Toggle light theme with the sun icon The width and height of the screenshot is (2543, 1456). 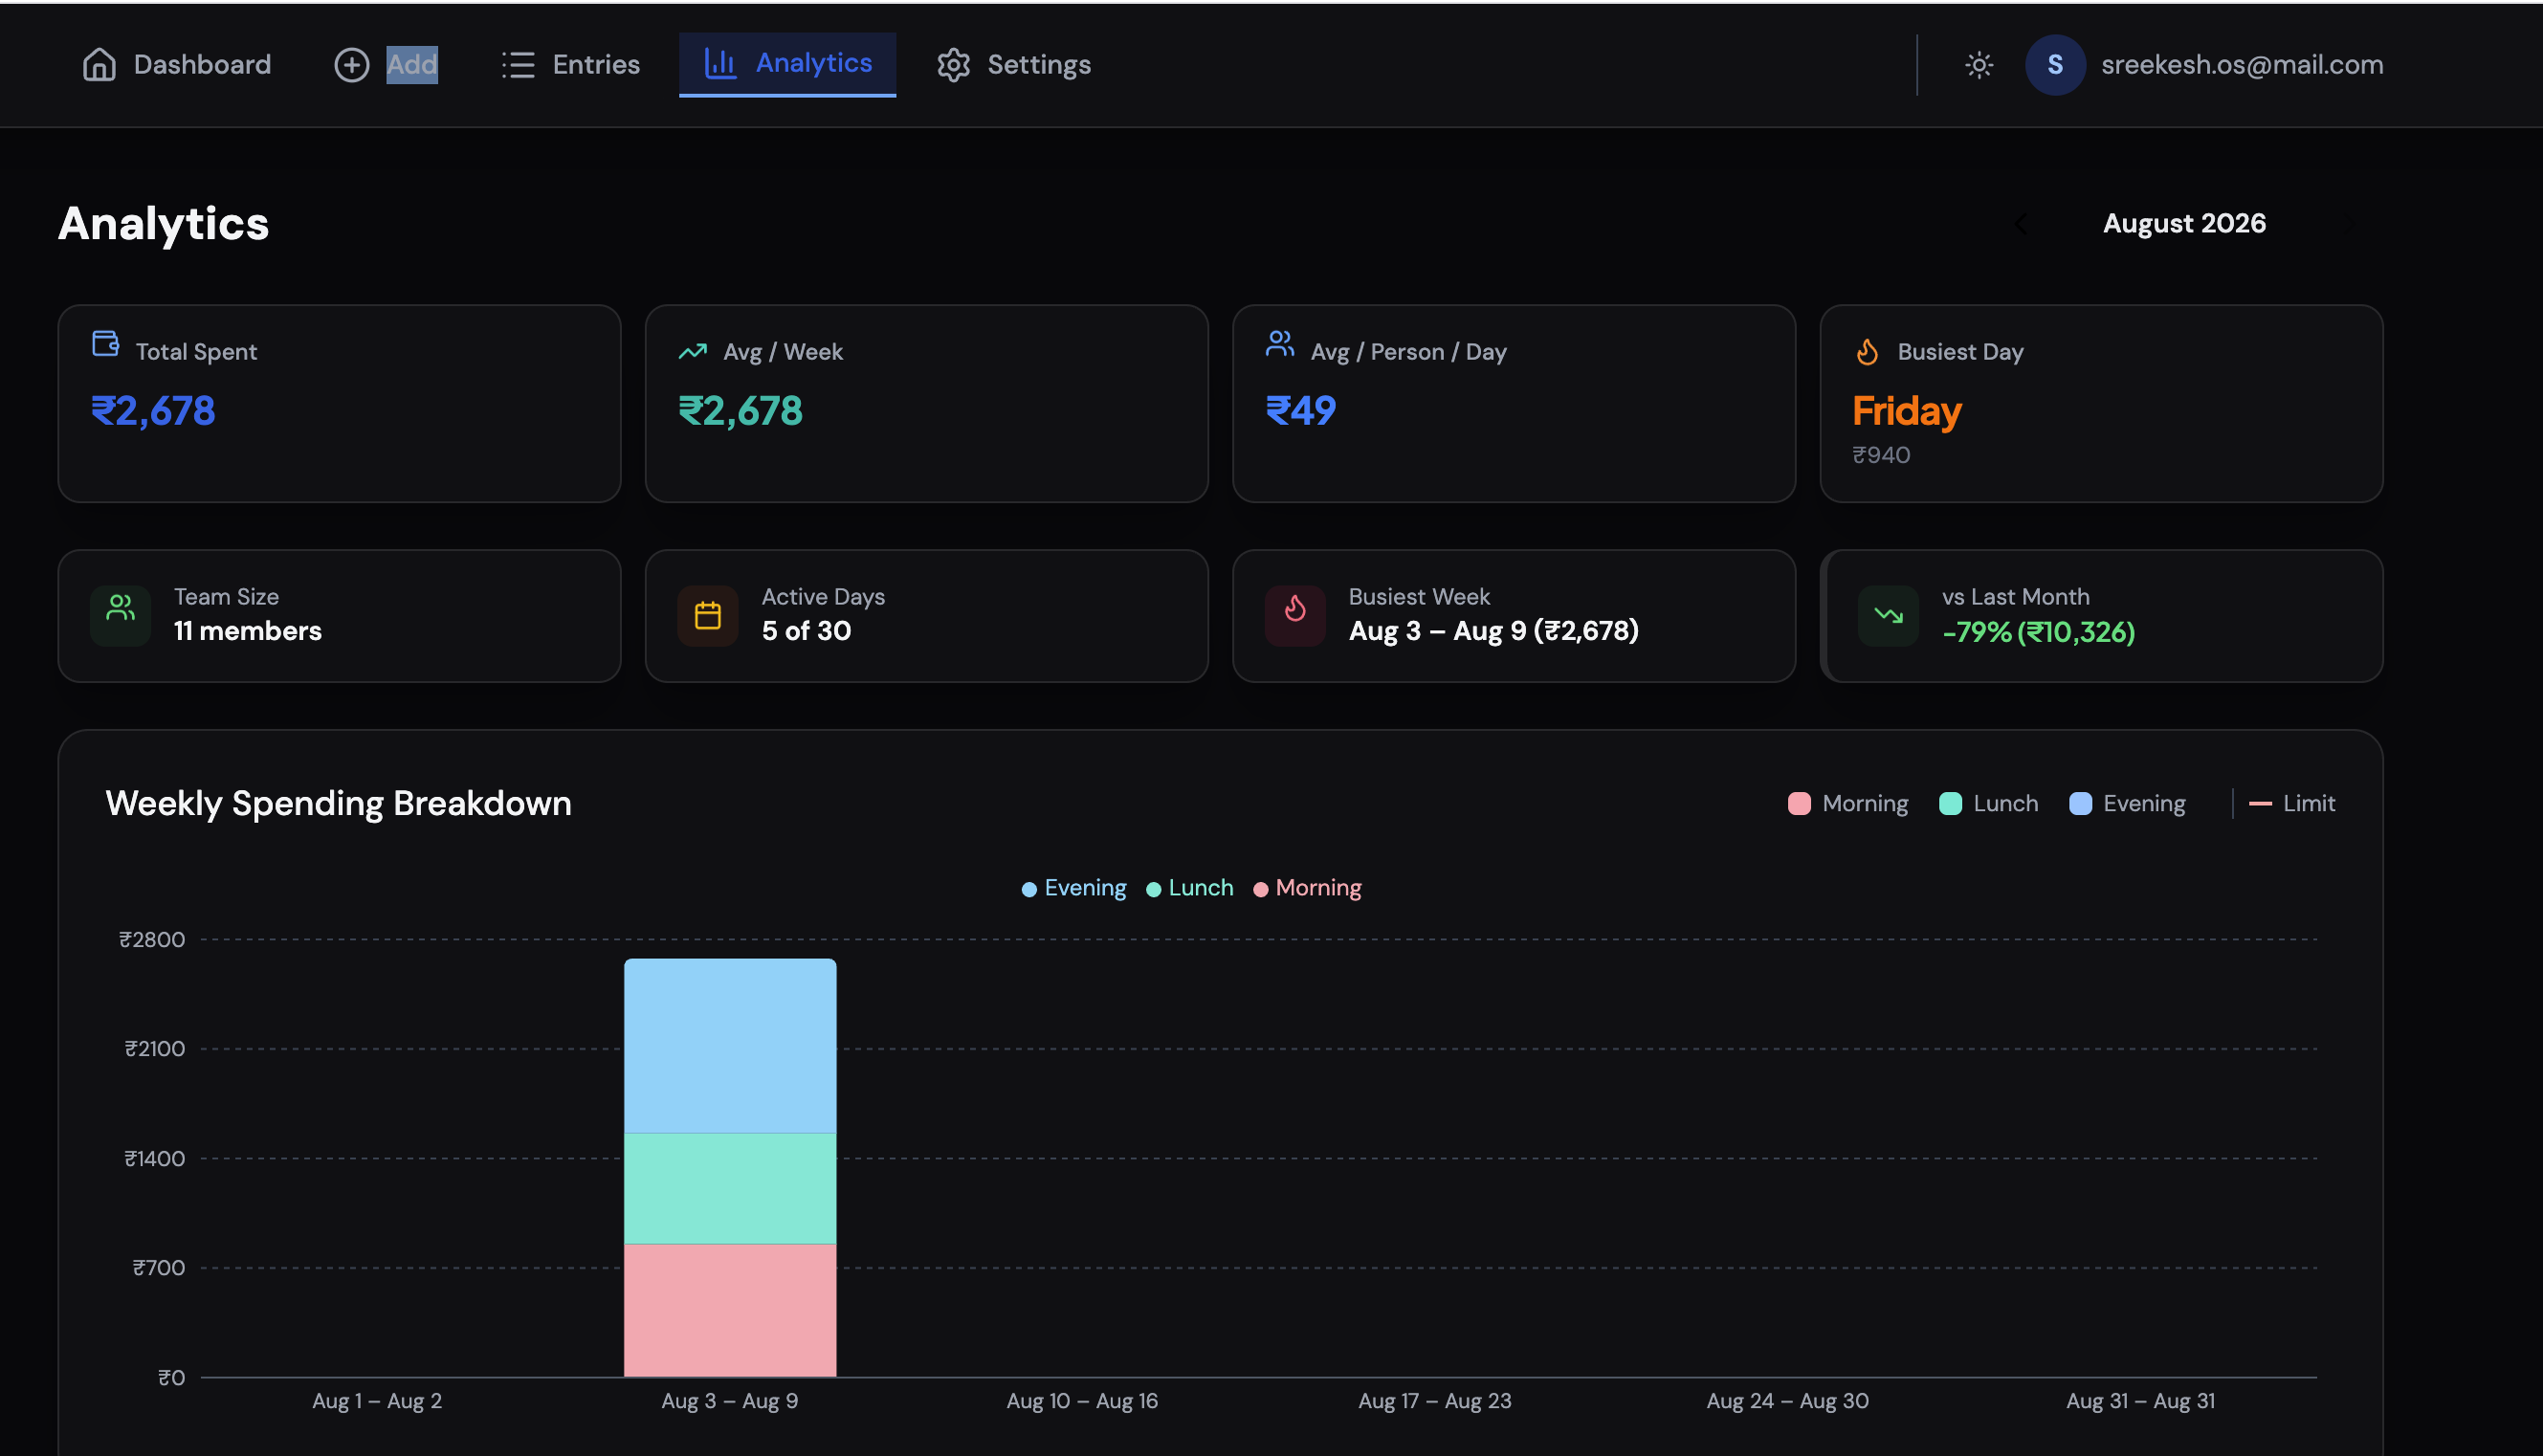click(x=1978, y=65)
